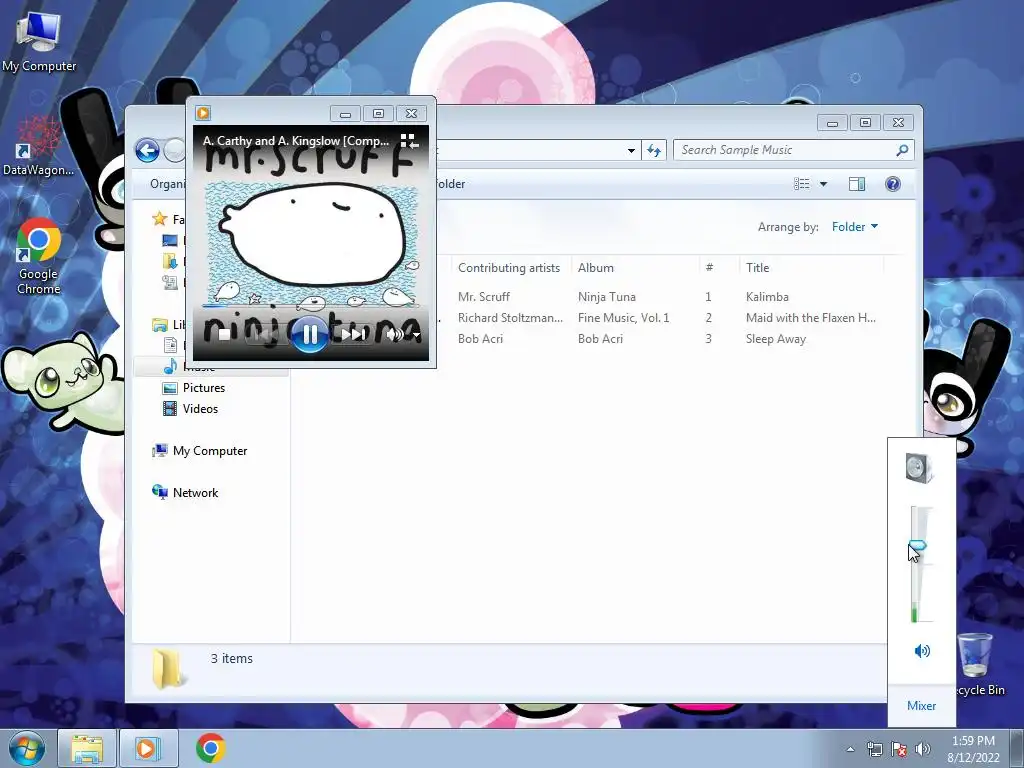This screenshot has height=768, width=1024.
Task: Open the Start menu
Action: (x=26, y=748)
